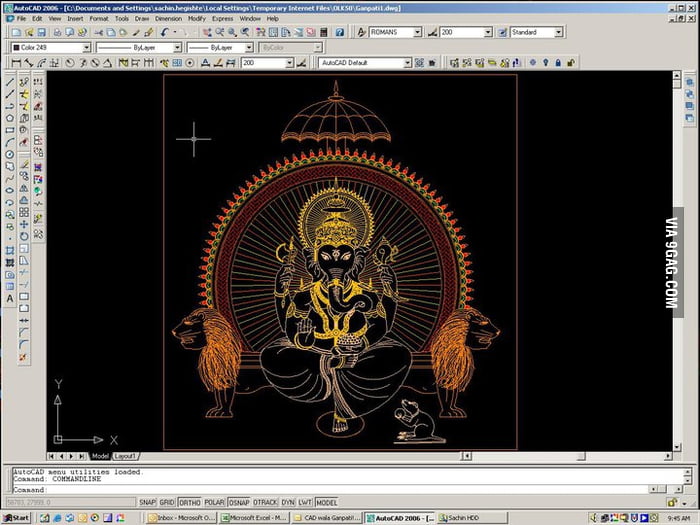Select the Fillet modify tool
Viewport: 700px width, 525px height.
pyautogui.click(x=24, y=345)
